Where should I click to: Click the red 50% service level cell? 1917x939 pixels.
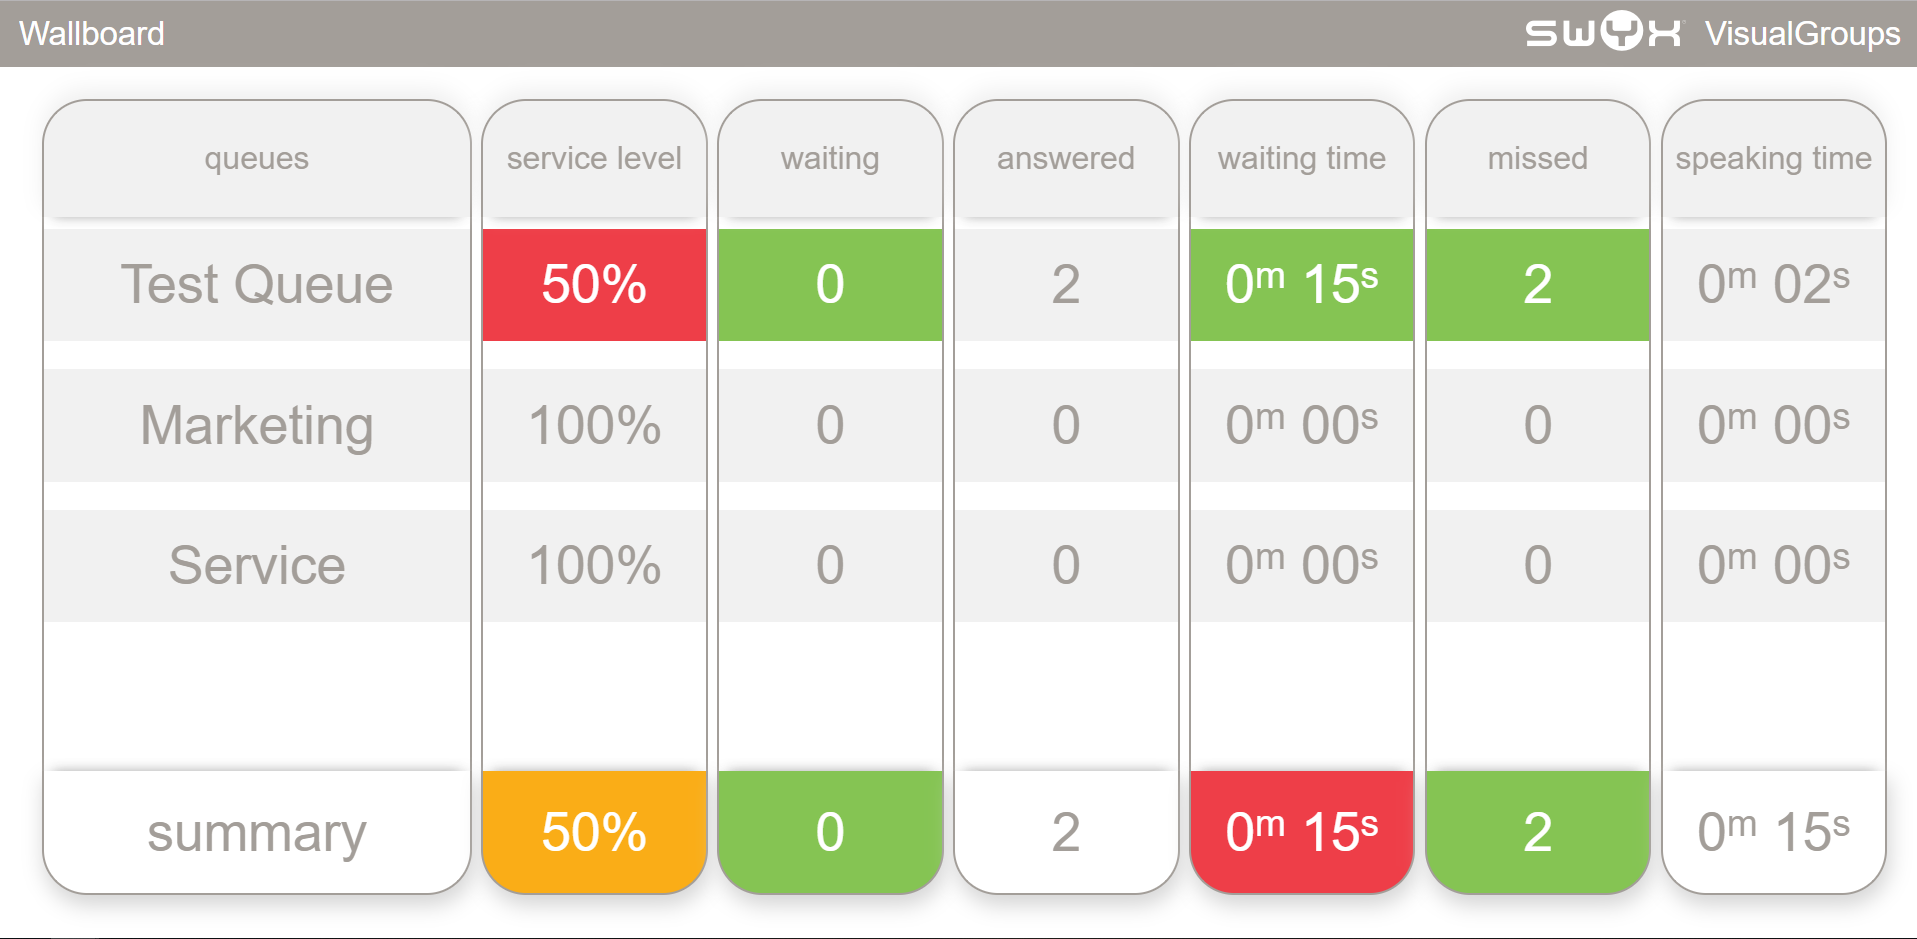click(594, 285)
